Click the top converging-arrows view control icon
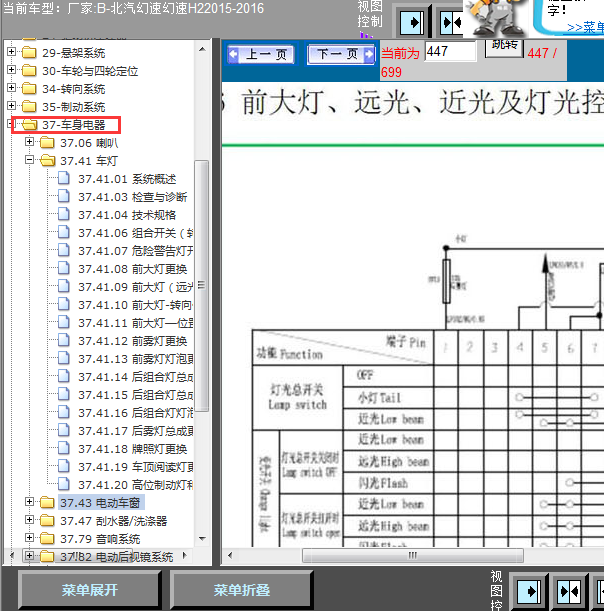The height and width of the screenshot is (611, 604). (451, 22)
